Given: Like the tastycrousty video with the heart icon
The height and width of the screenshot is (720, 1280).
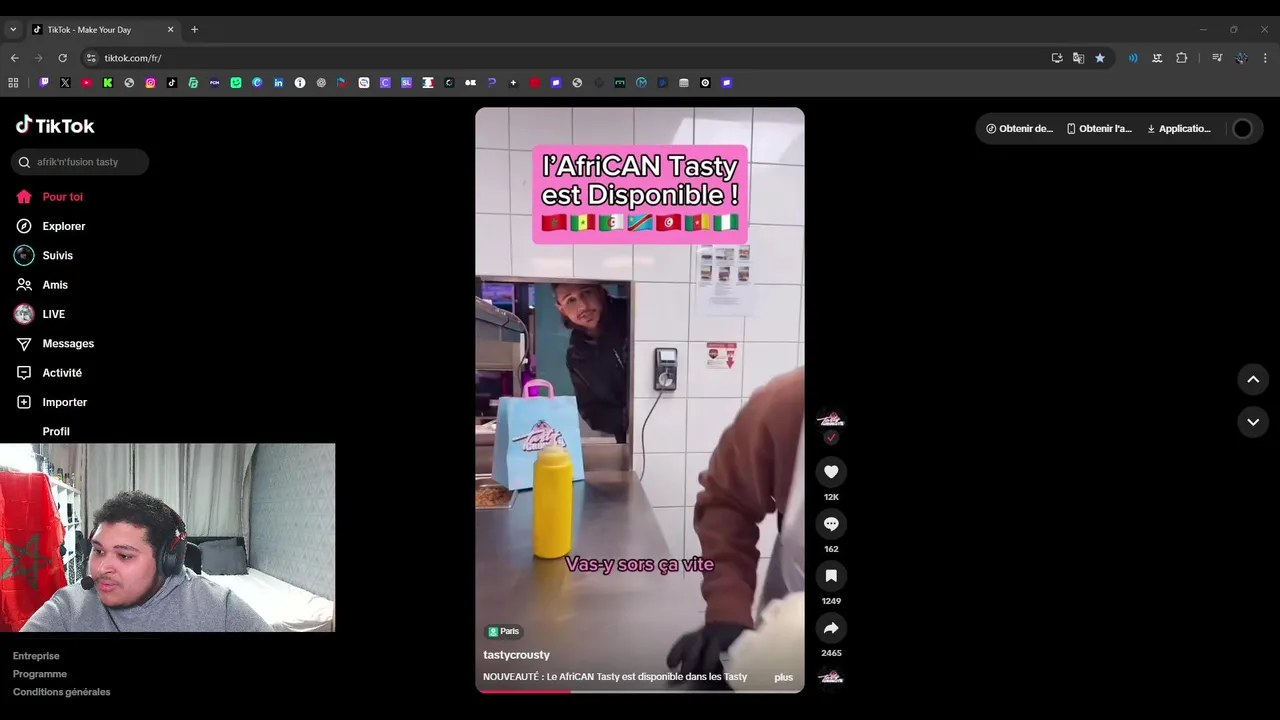Looking at the screenshot, I should coord(831,472).
